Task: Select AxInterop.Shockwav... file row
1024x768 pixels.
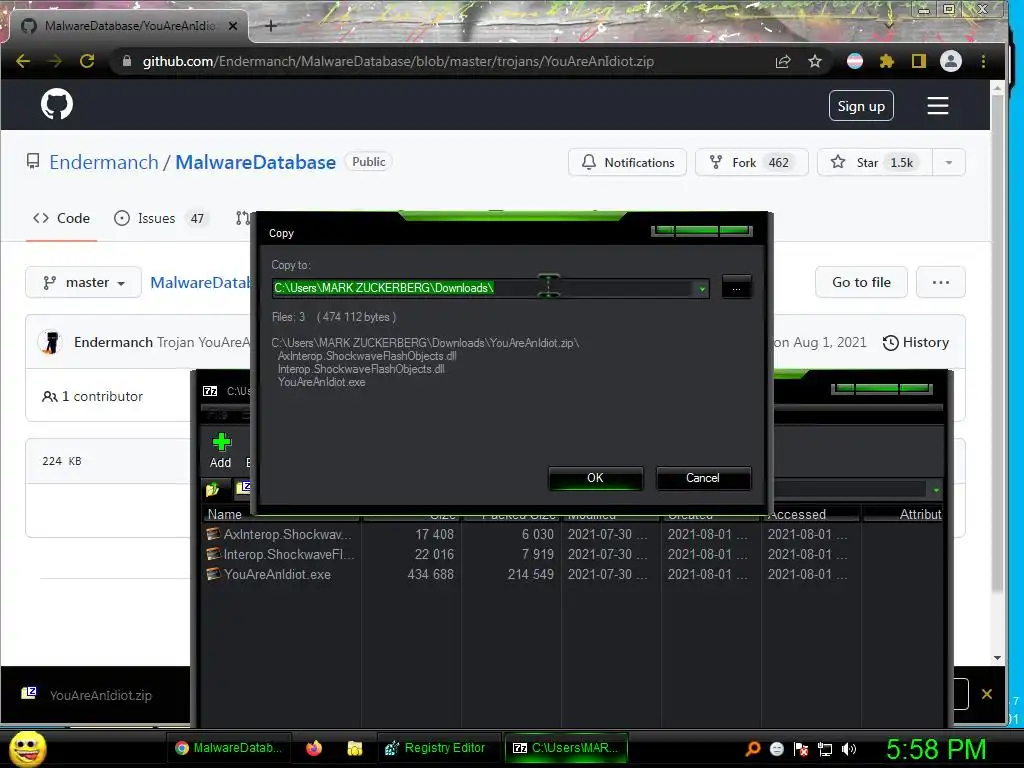Action: point(281,534)
